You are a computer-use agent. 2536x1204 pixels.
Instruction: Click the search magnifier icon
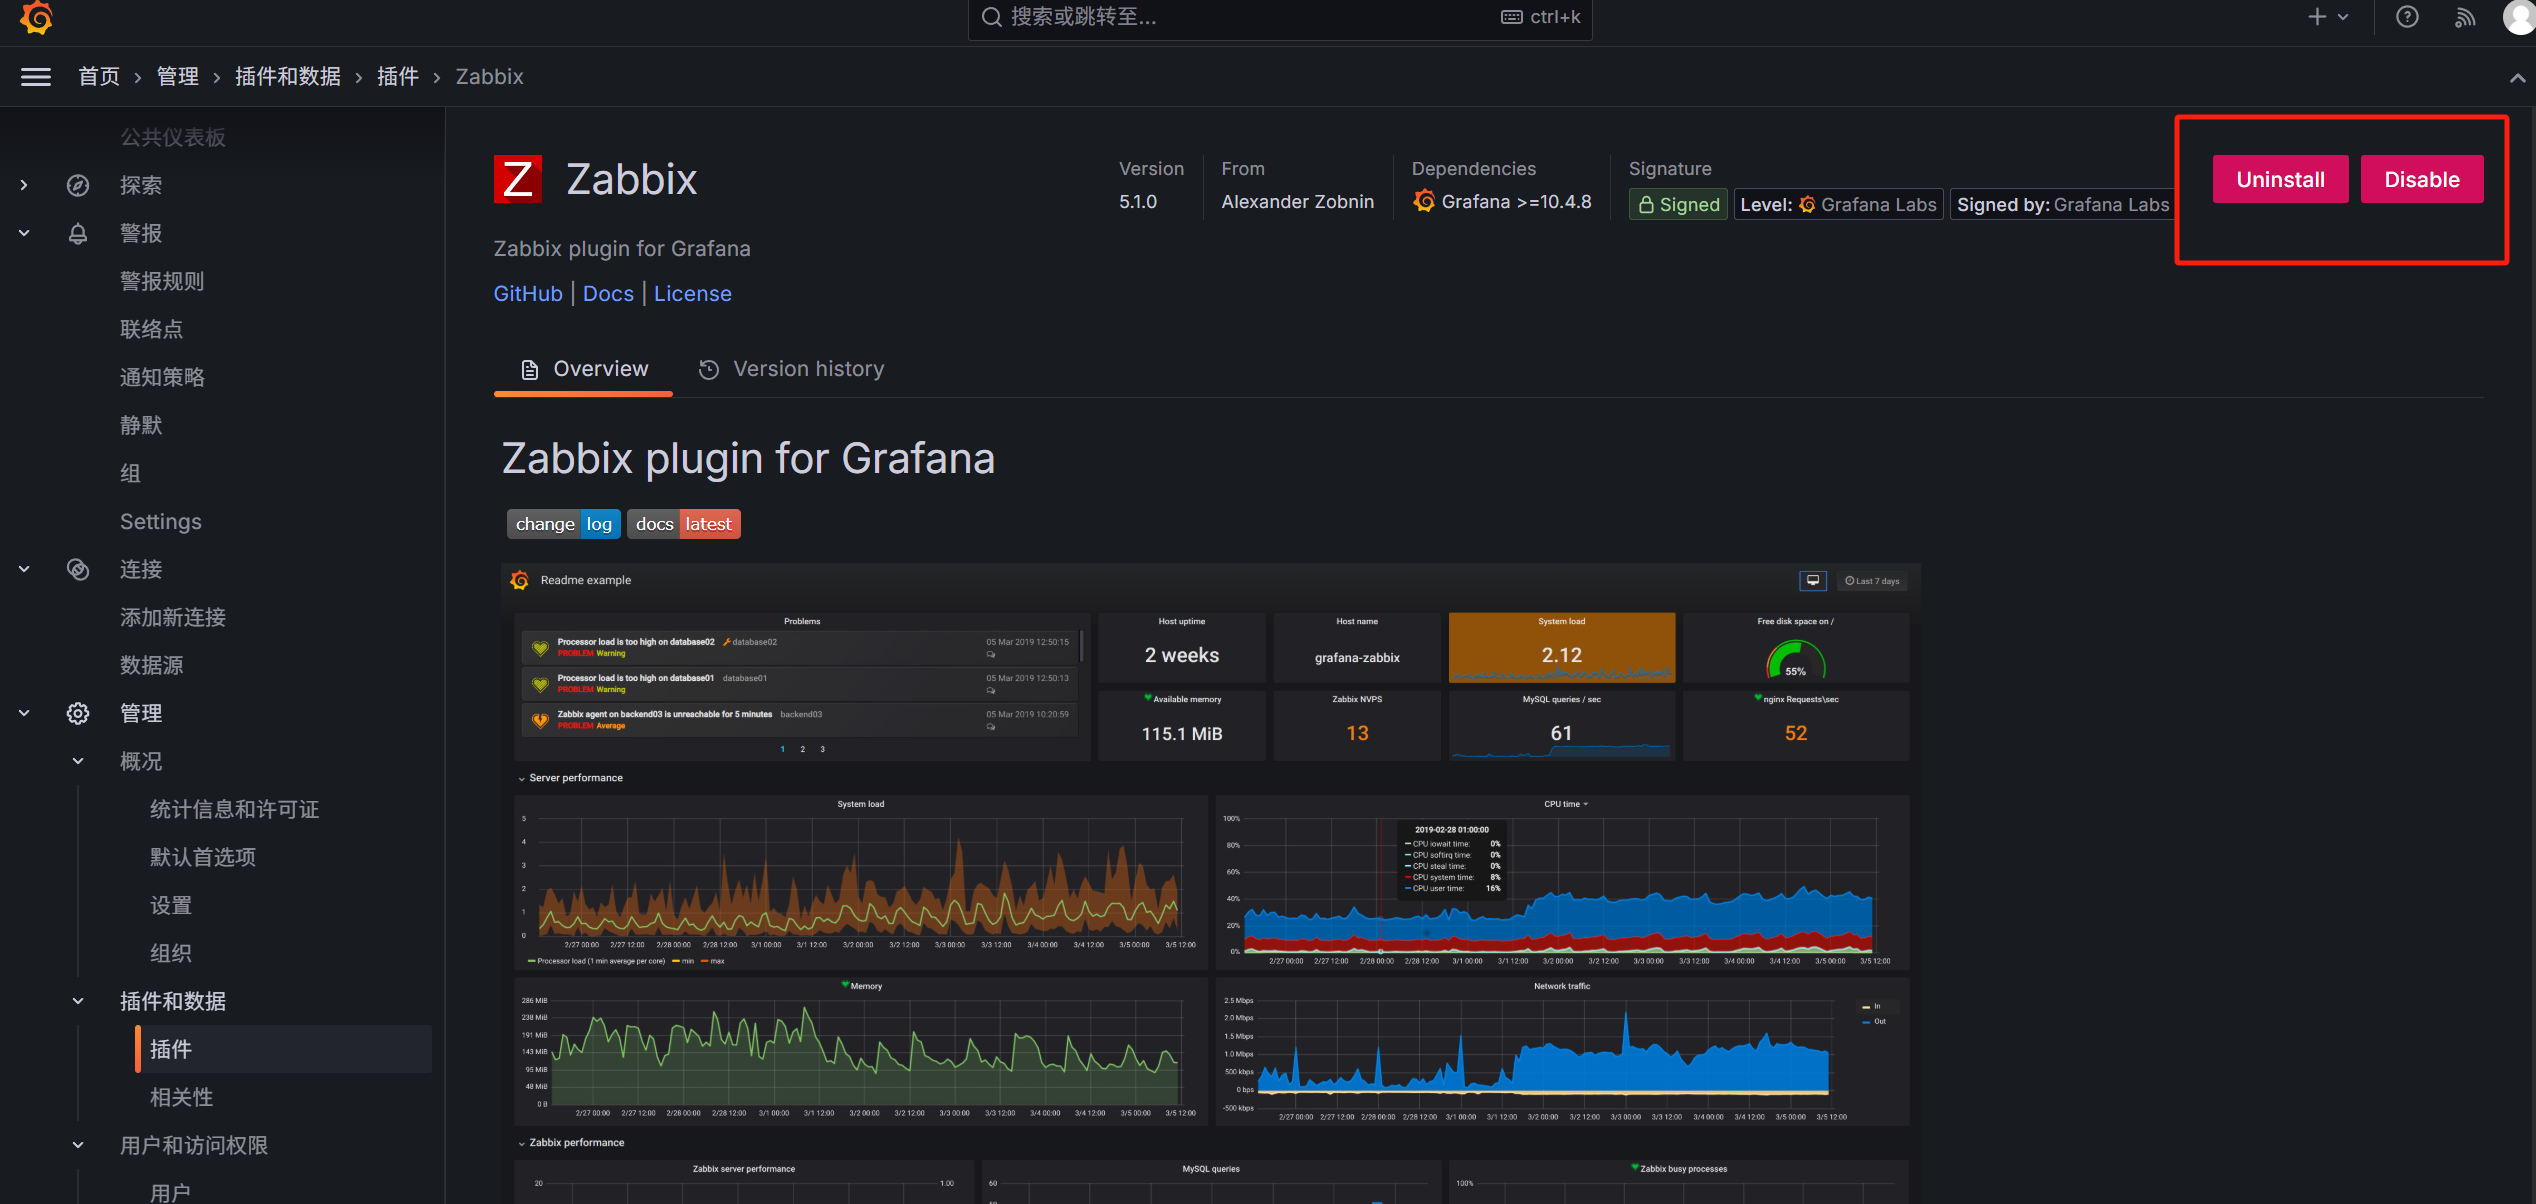991,17
